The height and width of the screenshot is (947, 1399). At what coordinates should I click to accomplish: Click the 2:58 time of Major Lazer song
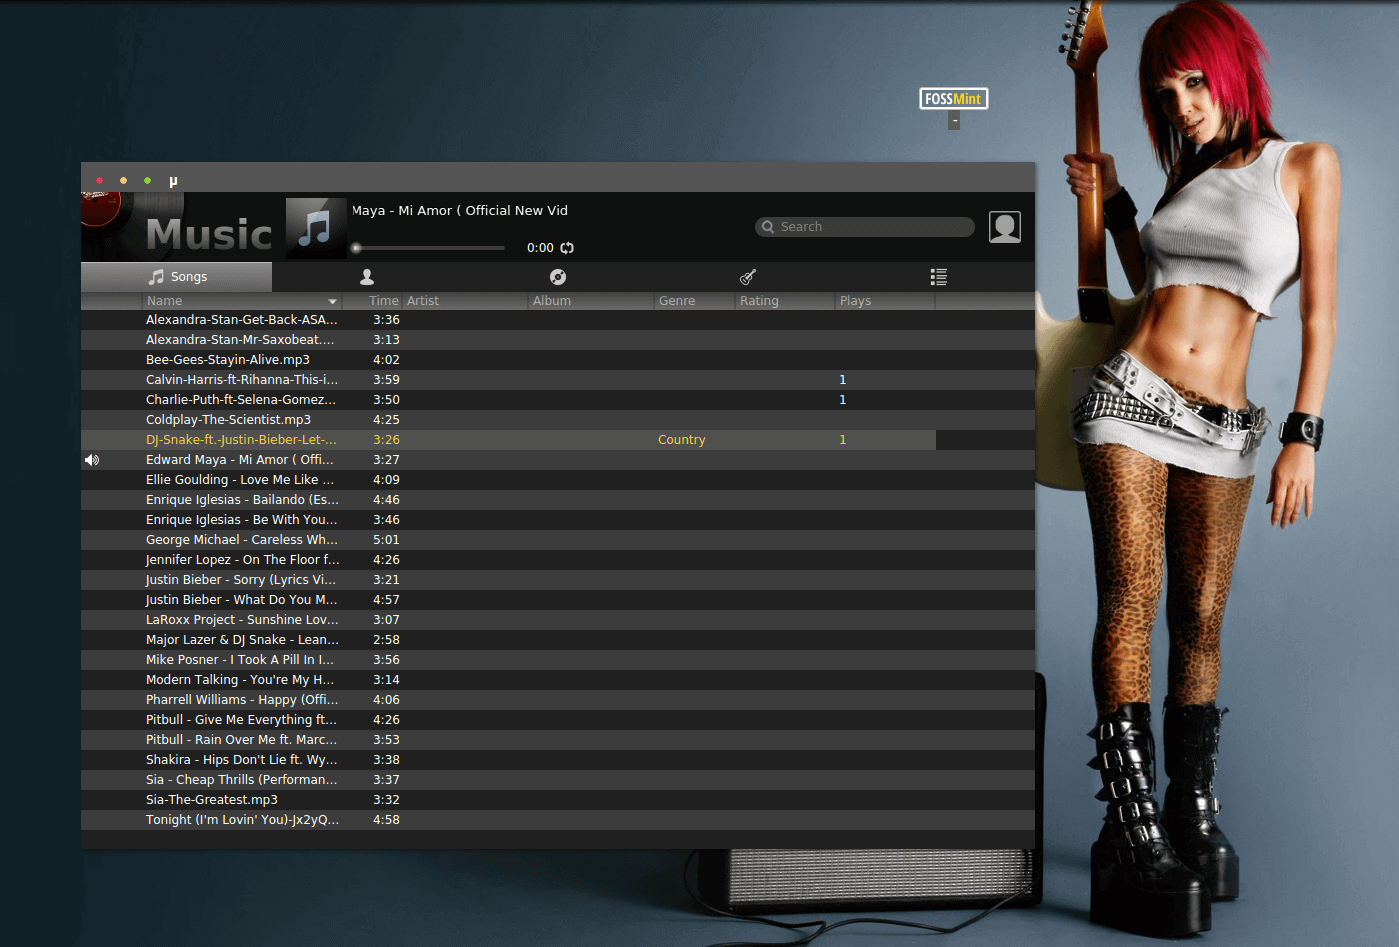point(386,640)
